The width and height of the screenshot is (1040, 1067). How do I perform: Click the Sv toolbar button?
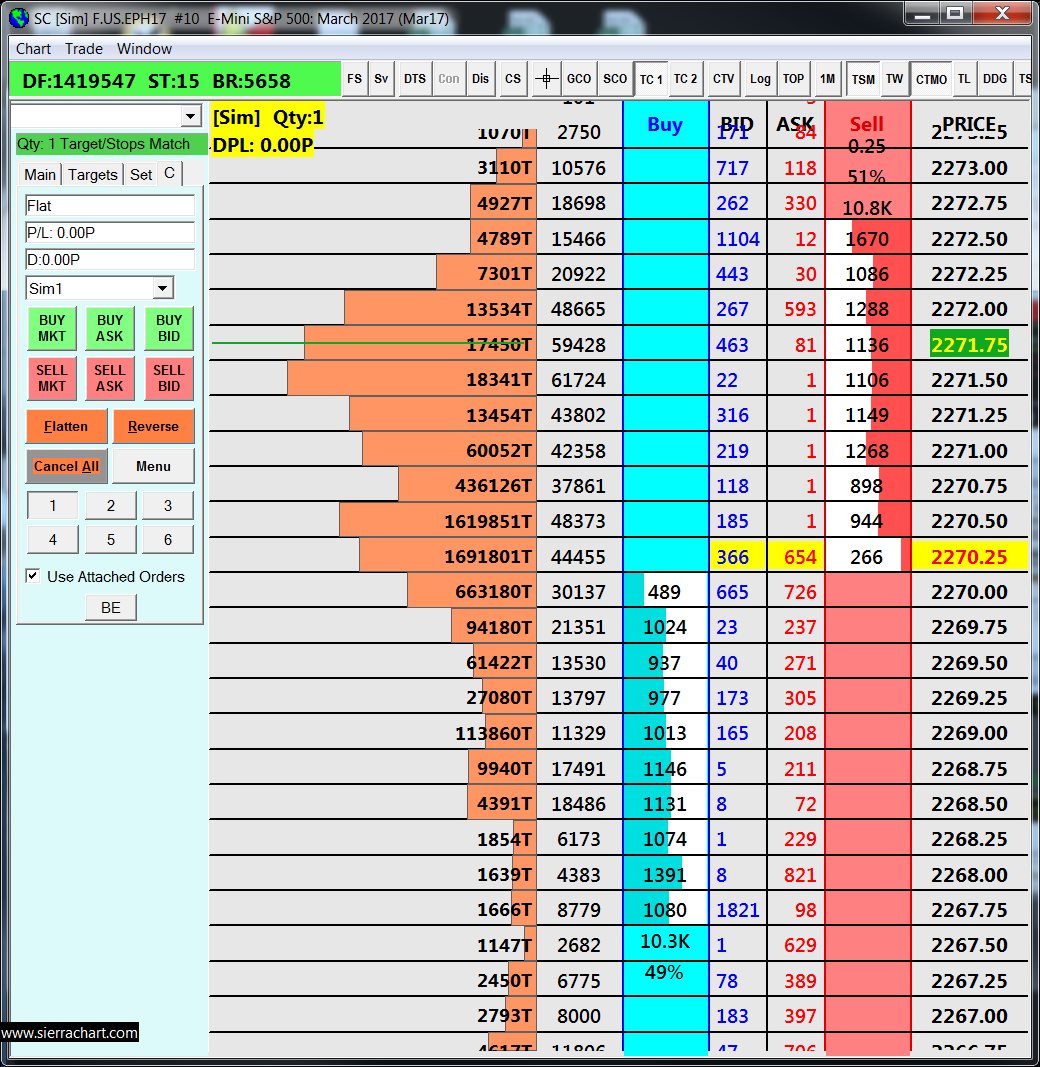coord(381,79)
